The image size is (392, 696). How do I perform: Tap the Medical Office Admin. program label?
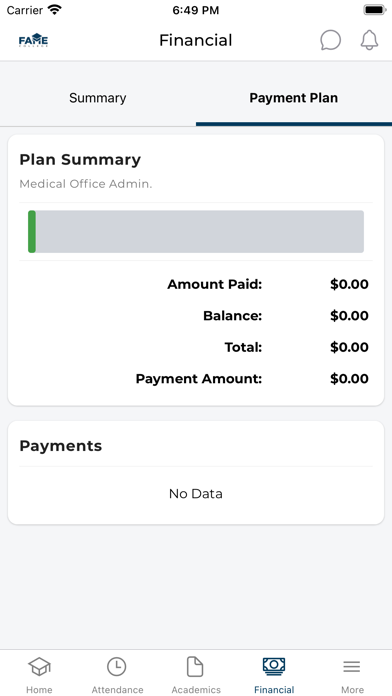coord(86,184)
